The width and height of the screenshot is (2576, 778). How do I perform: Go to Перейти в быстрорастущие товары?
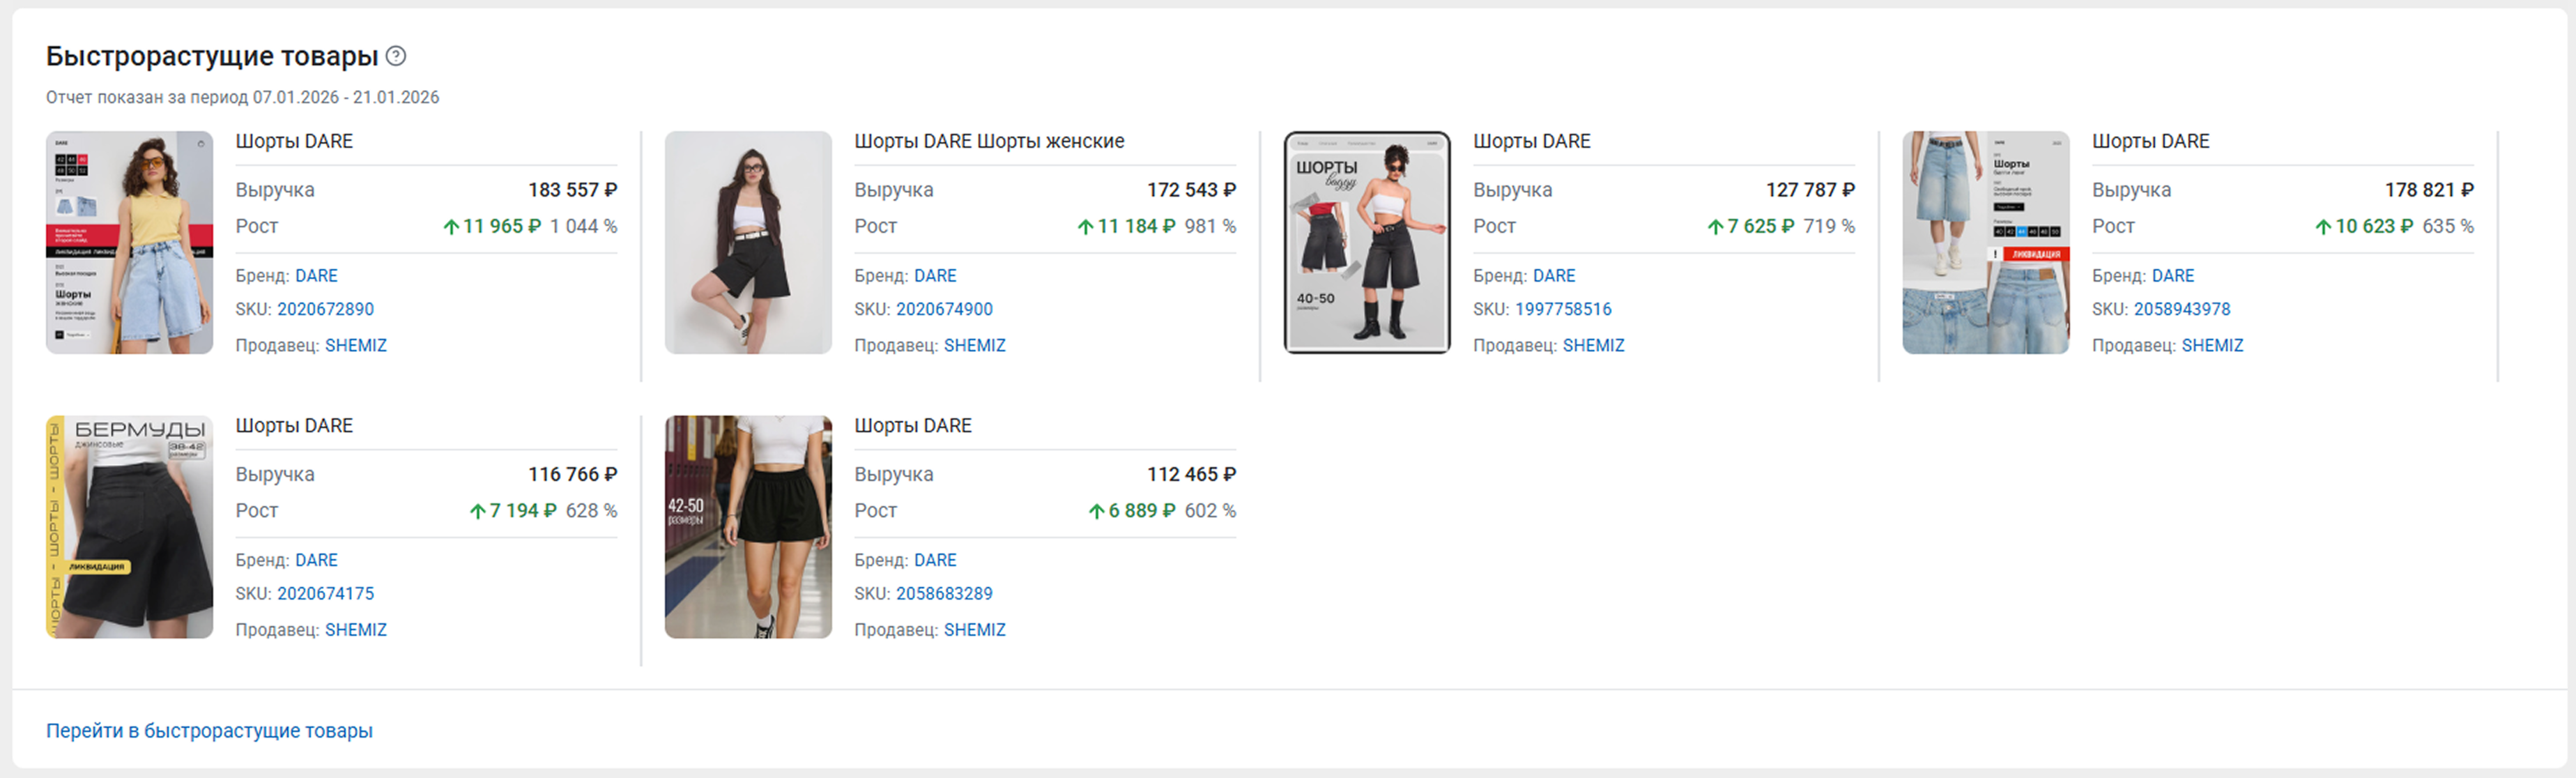point(209,731)
